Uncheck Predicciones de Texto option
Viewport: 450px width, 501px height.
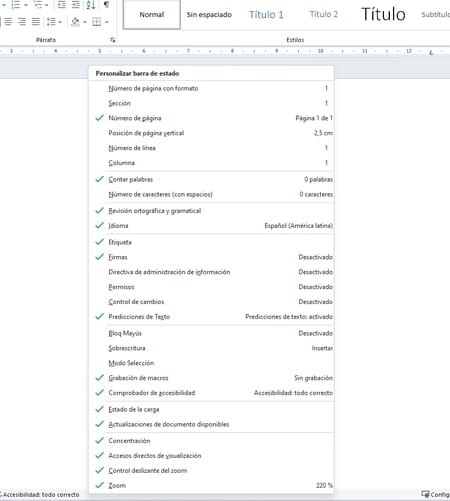tap(212, 317)
